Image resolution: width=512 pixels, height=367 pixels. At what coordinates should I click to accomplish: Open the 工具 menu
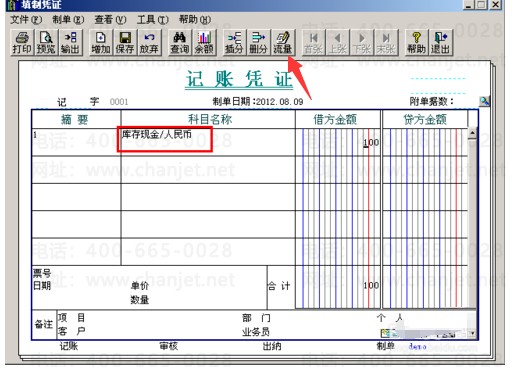point(153,20)
